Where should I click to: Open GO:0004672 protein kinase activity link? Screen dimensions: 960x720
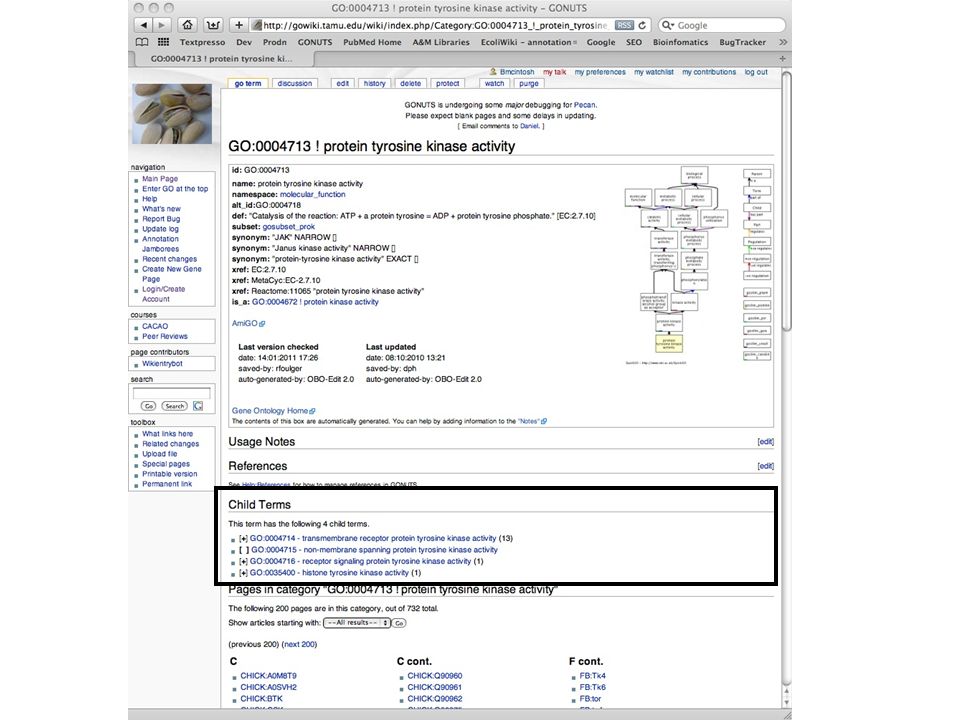pos(315,302)
